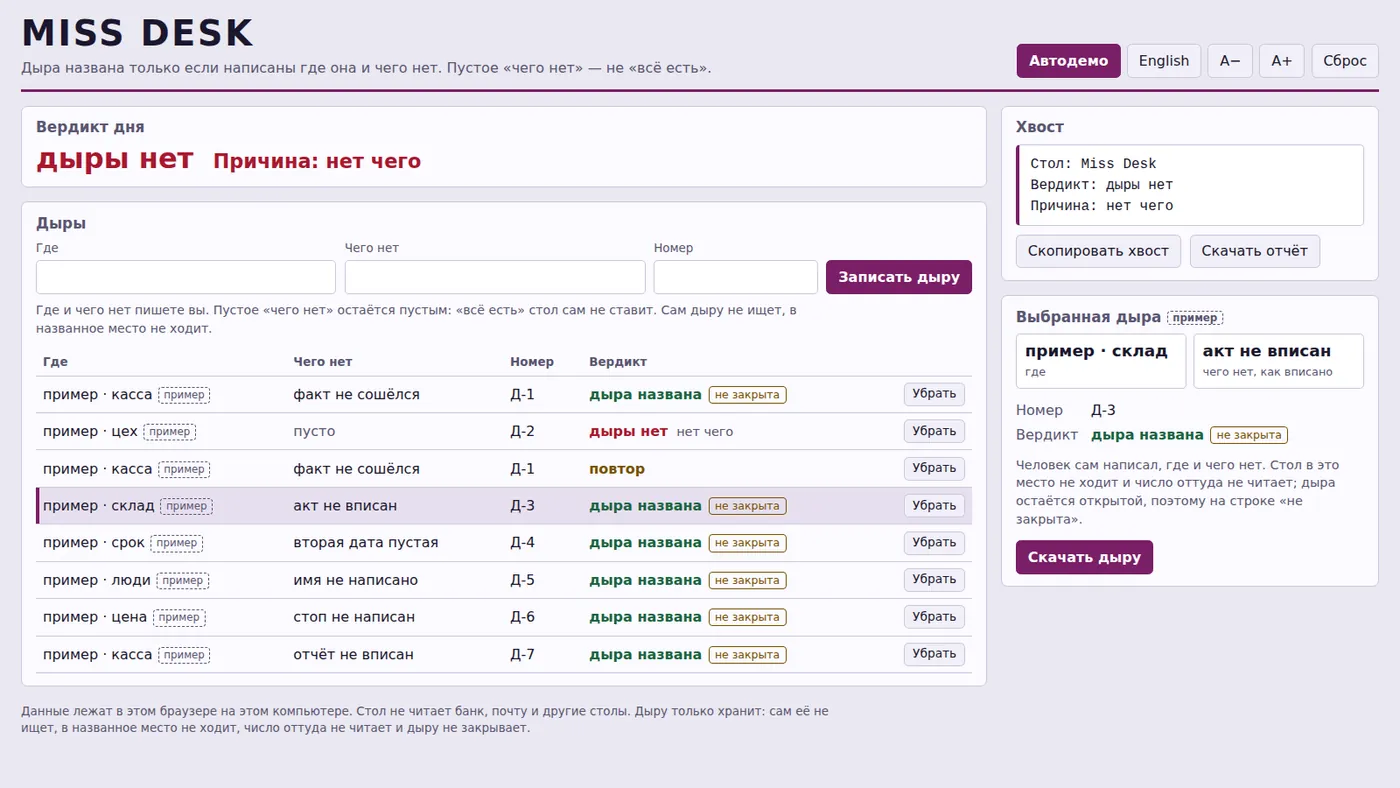Viewport: 1400px width, 788px height.
Task: Click Убрать in the Д-3 row
Action: (x=934, y=506)
